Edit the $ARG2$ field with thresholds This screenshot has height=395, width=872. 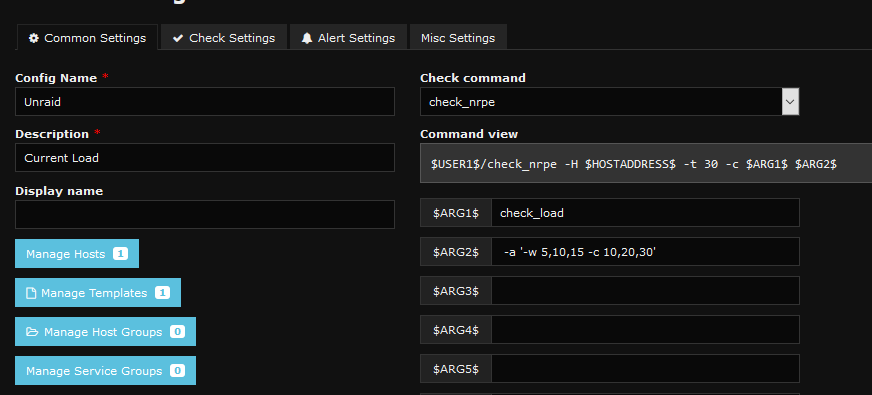click(645, 252)
